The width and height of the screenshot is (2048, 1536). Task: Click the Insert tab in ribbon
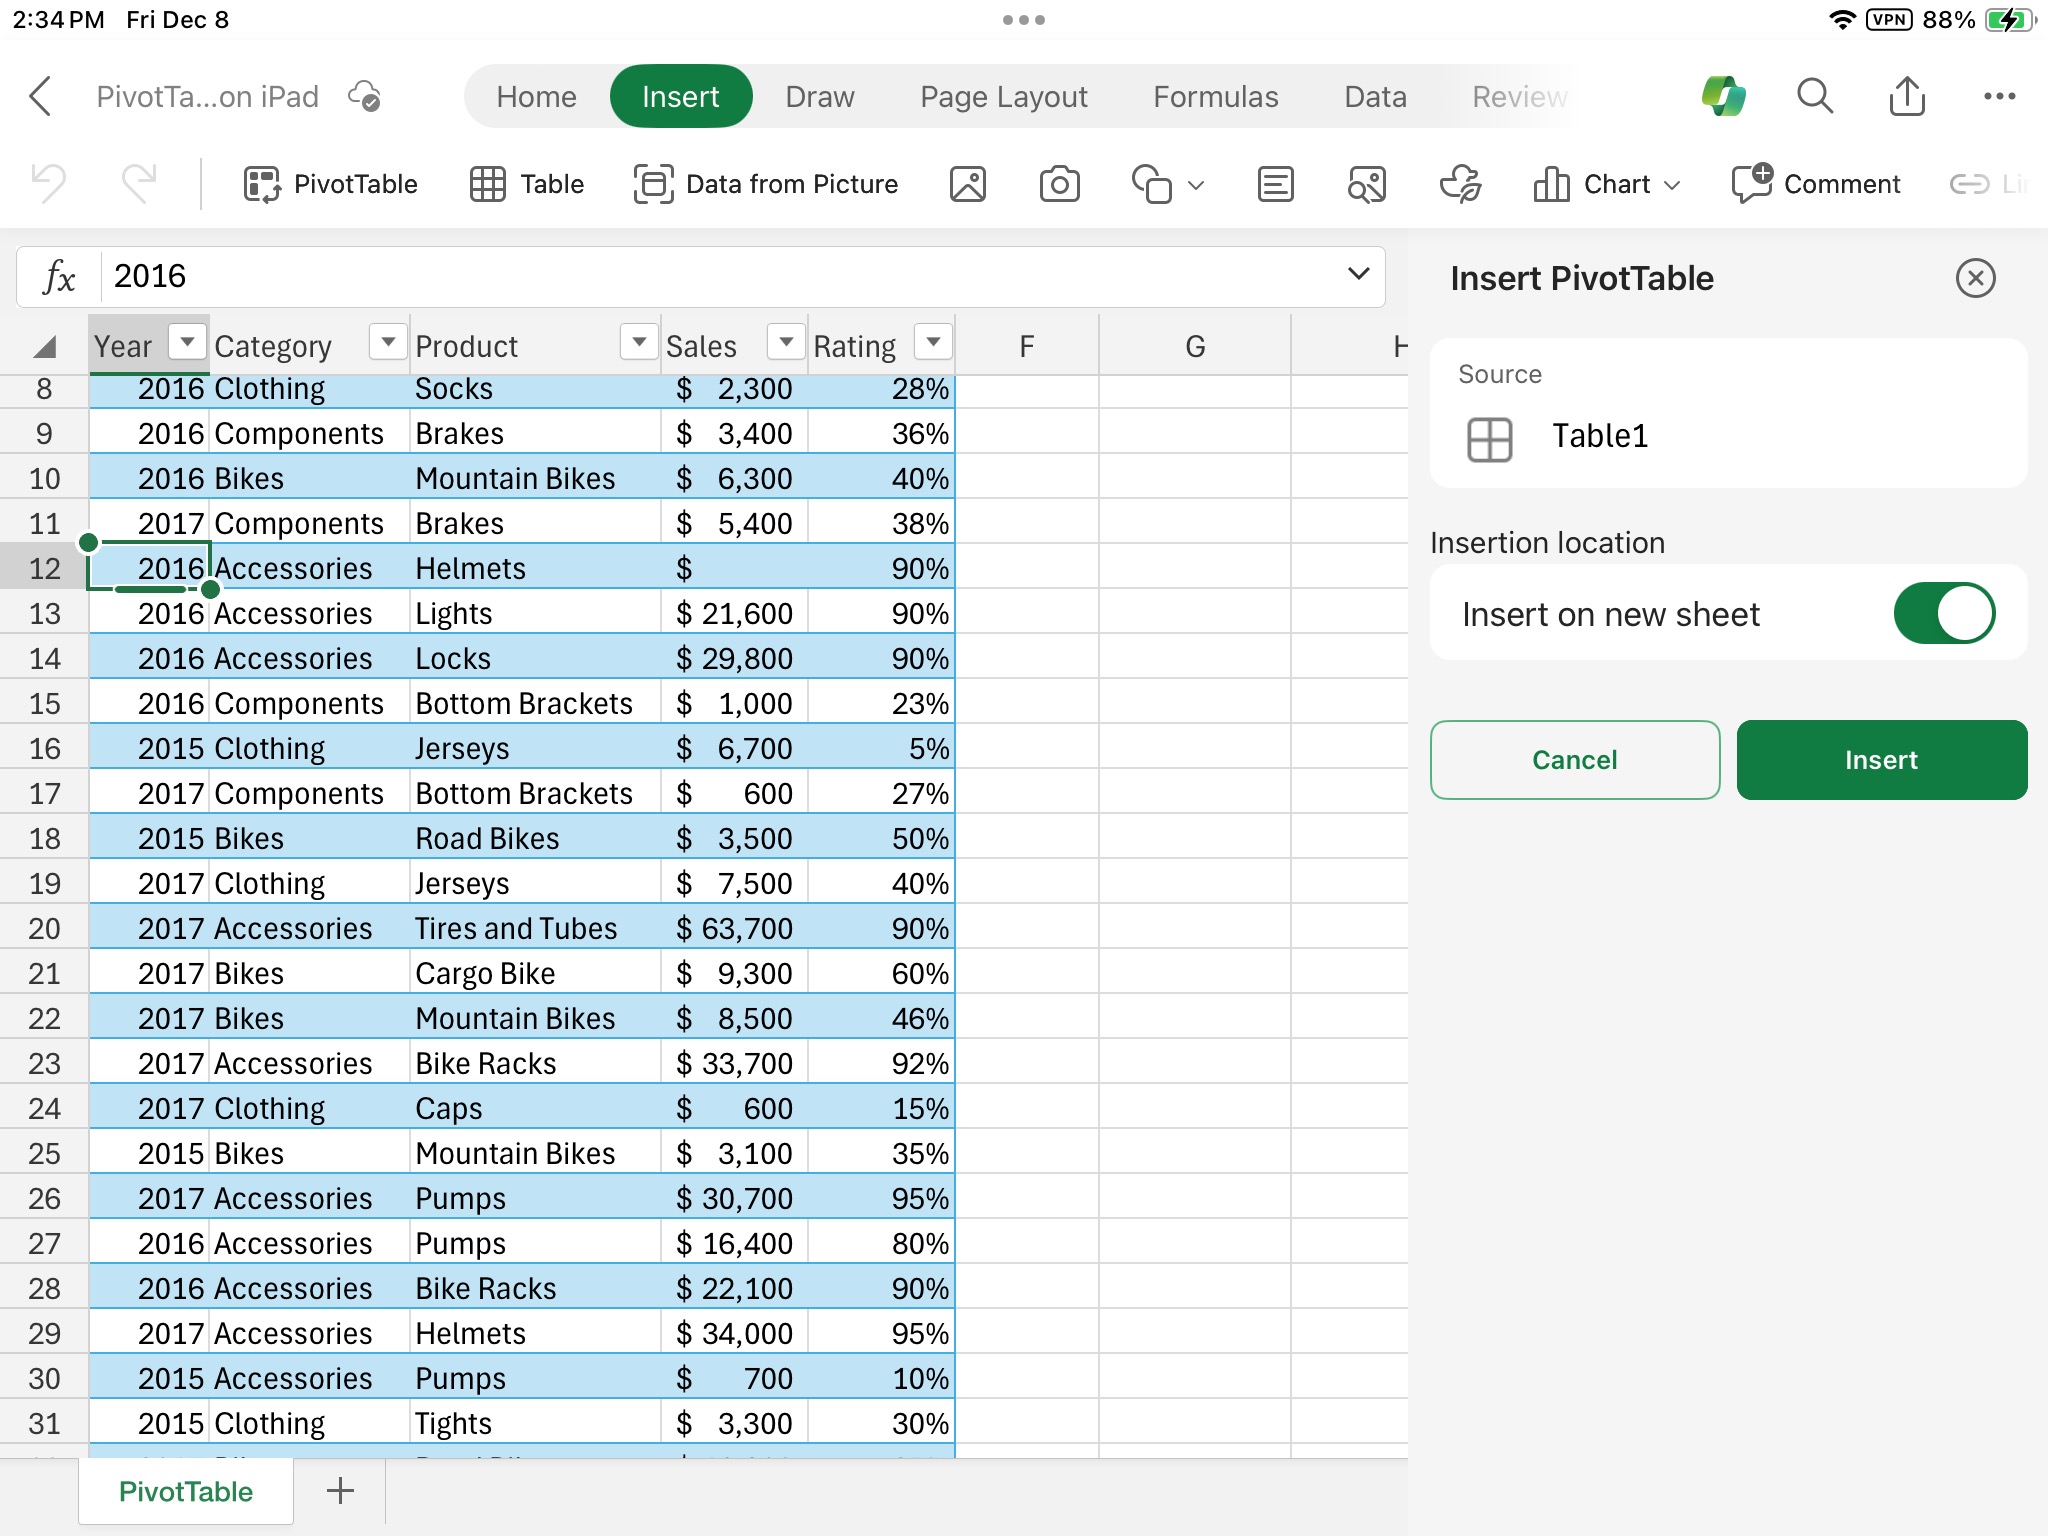(x=679, y=97)
